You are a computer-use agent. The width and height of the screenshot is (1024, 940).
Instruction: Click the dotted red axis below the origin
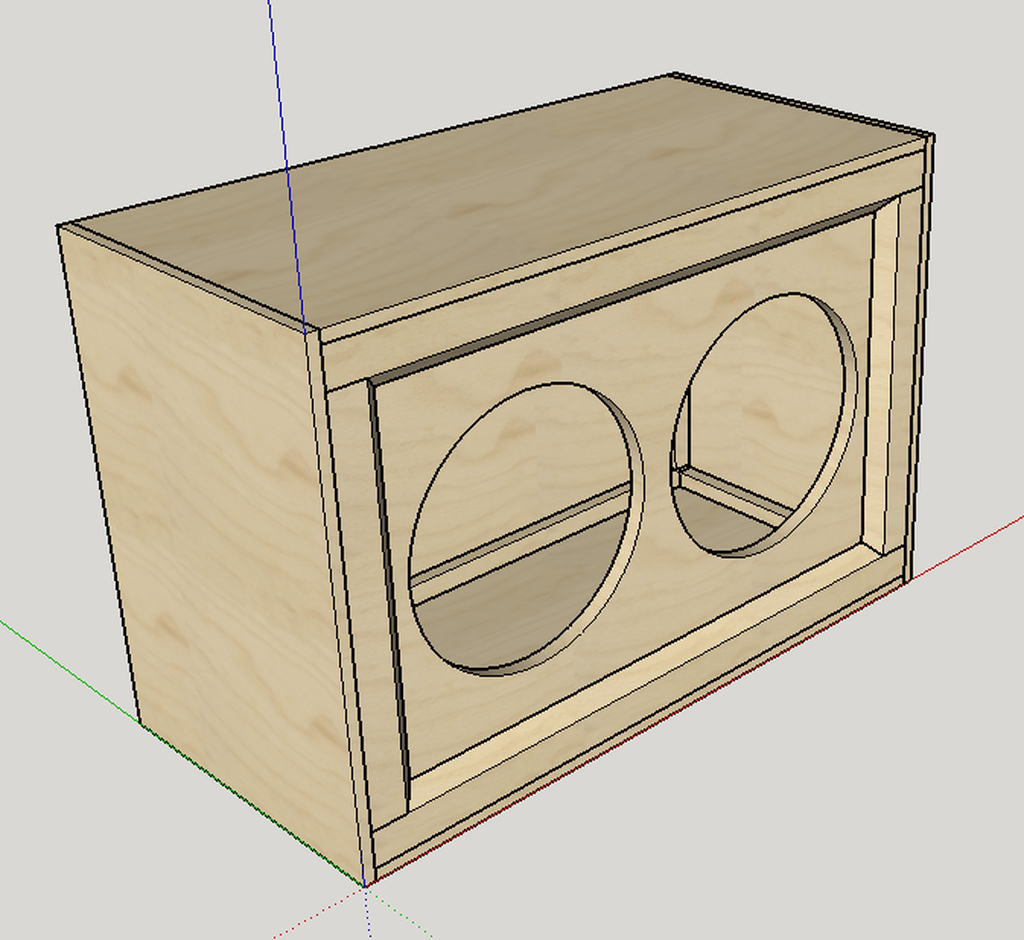320,913
